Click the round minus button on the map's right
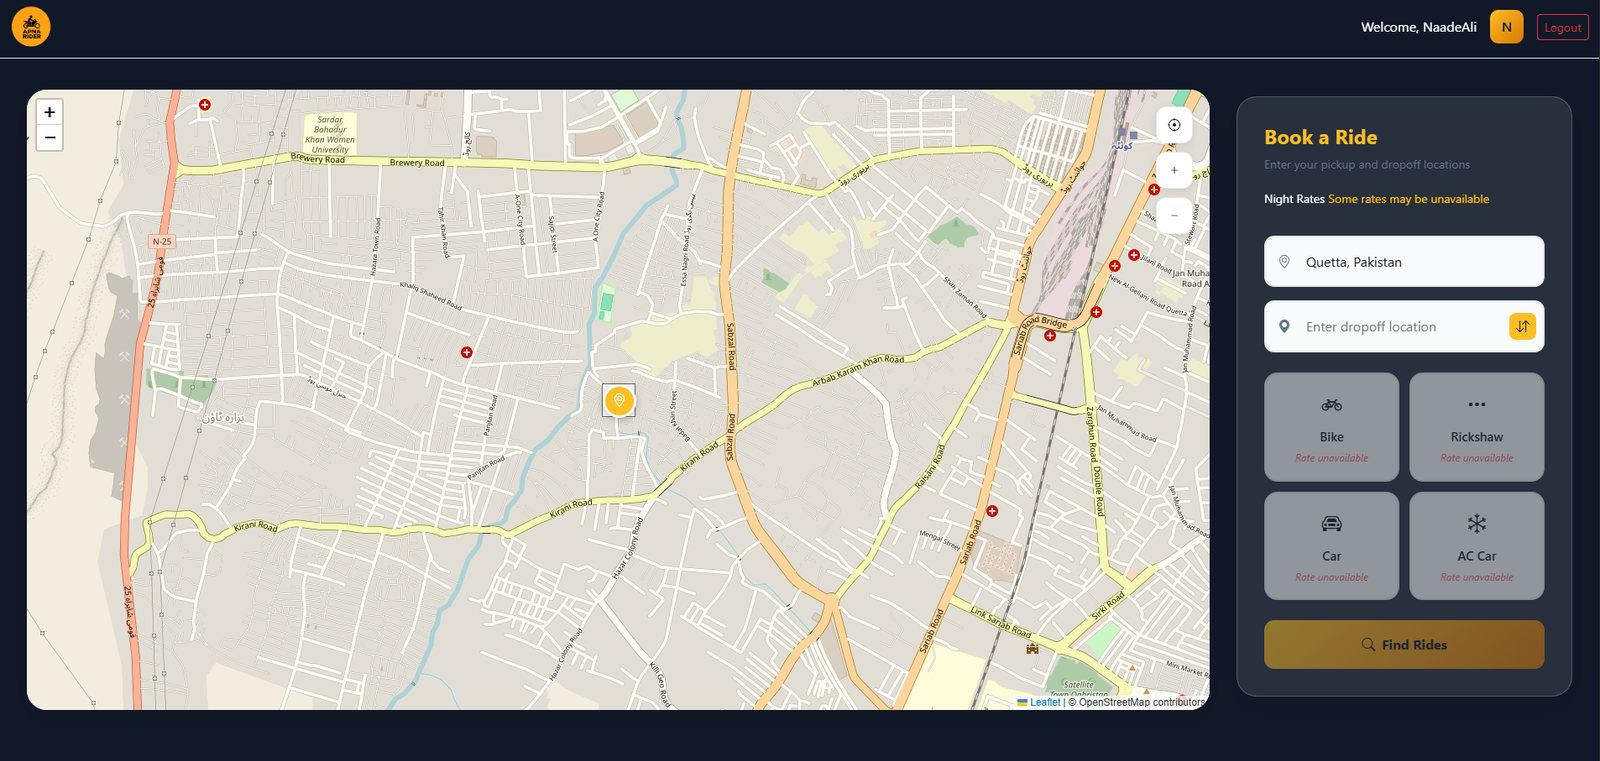1600x761 pixels. pyautogui.click(x=1174, y=215)
